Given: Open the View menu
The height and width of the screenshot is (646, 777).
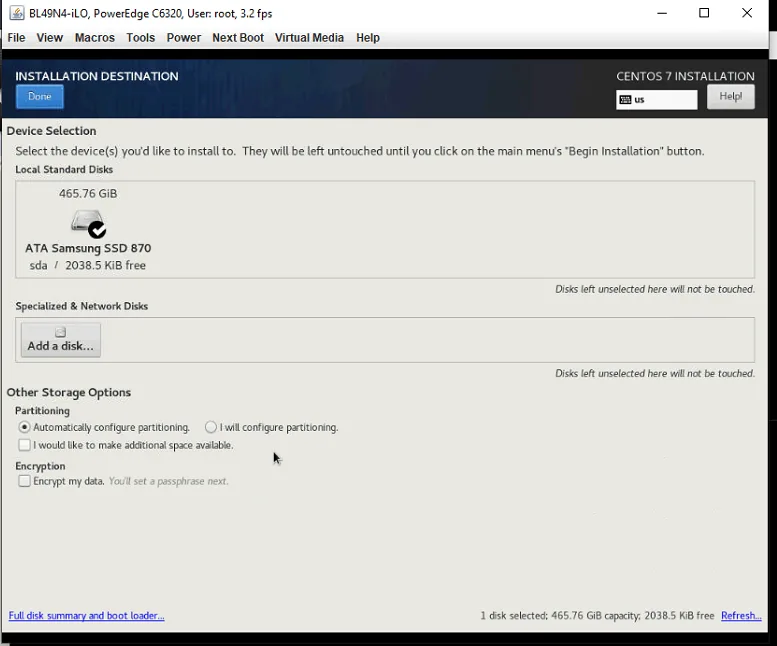Looking at the screenshot, I should click(x=50, y=38).
